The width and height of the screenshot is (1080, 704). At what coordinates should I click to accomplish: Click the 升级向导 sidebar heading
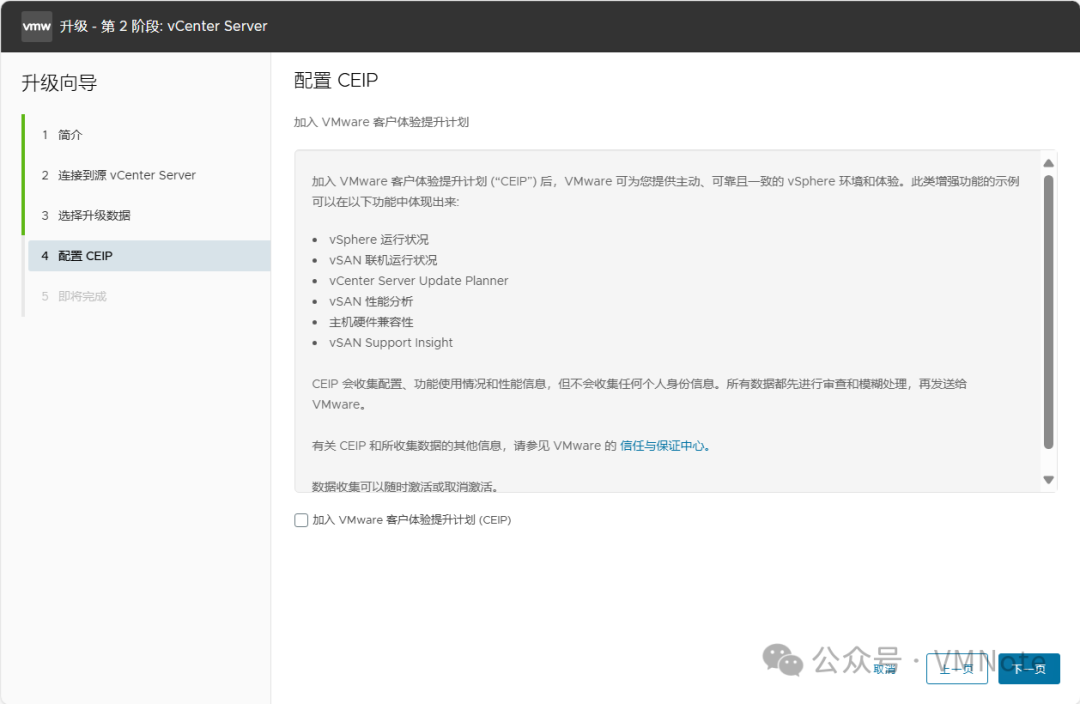pyautogui.click(x=59, y=83)
